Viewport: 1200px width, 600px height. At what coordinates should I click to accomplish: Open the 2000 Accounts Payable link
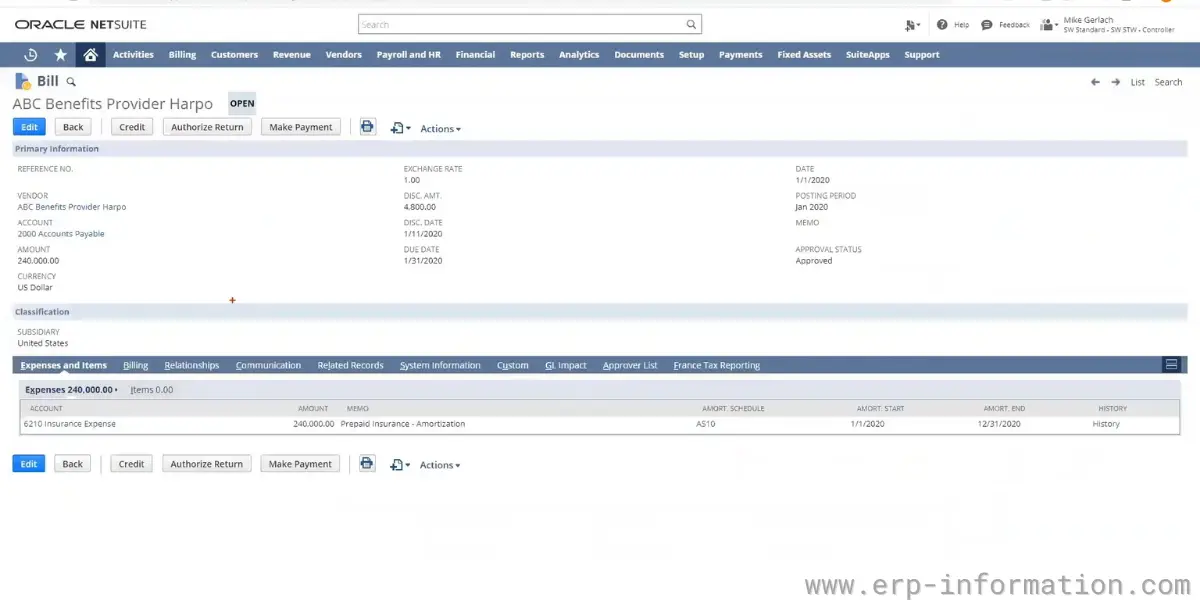pyautogui.click(x=61, y=234)
